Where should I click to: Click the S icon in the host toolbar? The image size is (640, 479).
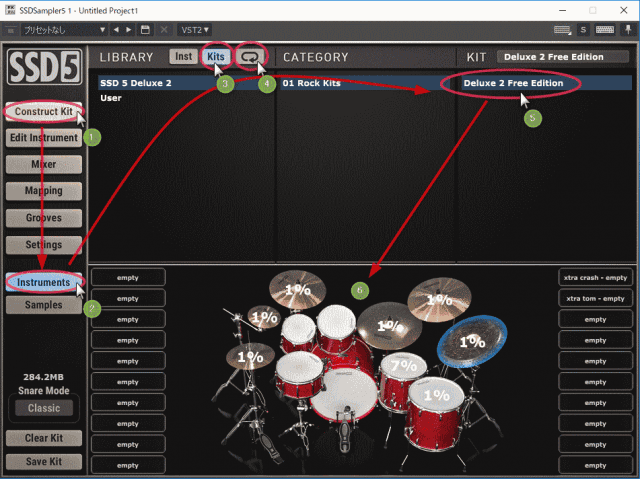pos(583,30)
